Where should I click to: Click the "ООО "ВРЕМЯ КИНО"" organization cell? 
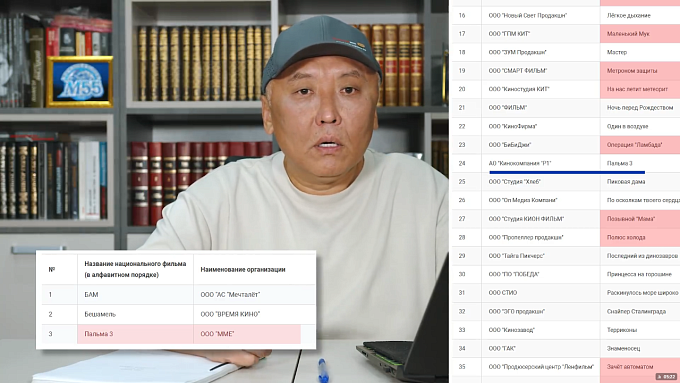pyautogui.click(x=254, y=314)
